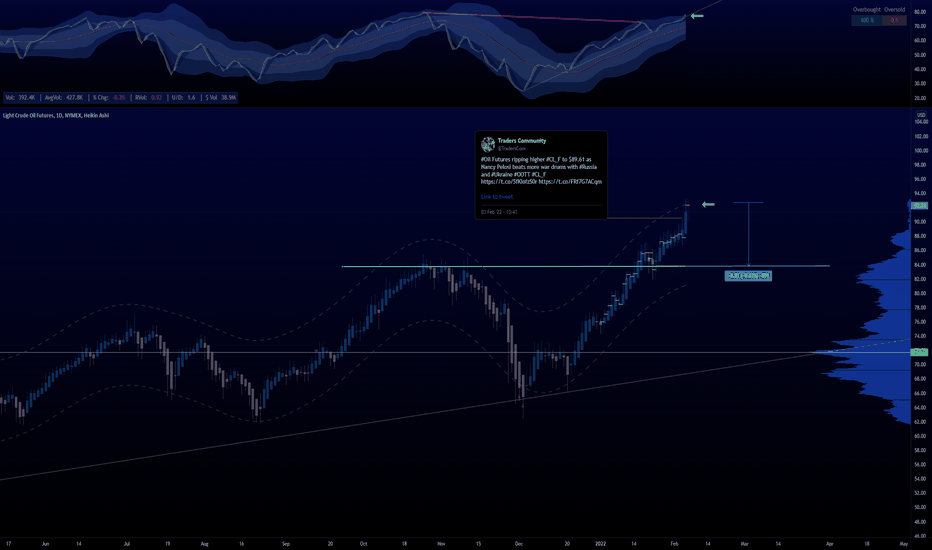Click the 'Apr' label on time axis

click(830, 543)
